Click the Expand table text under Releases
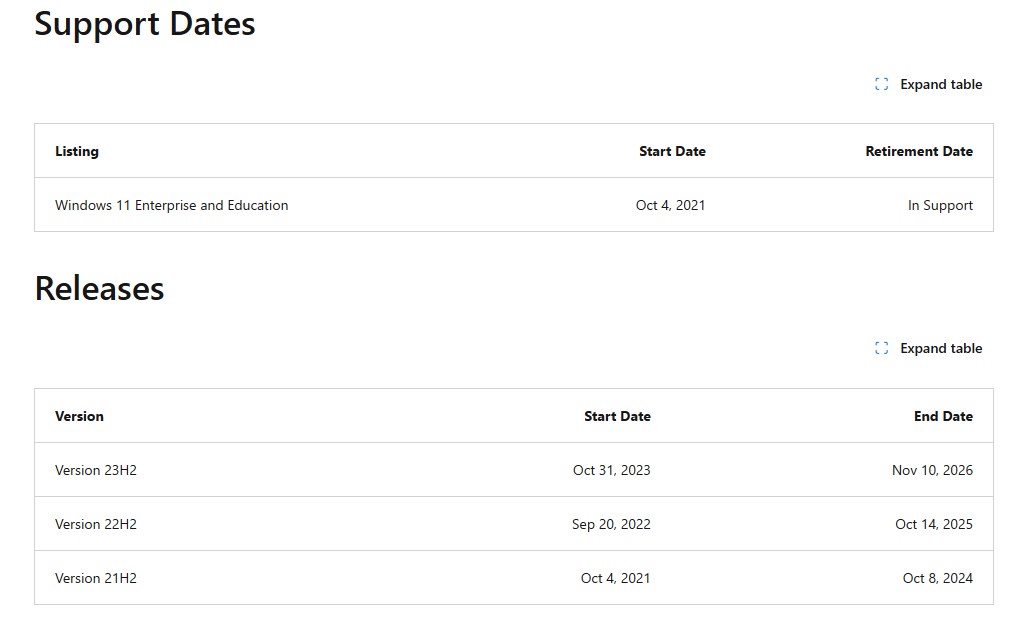This screenshot has width=1024, height=626. tap(941, 349)
